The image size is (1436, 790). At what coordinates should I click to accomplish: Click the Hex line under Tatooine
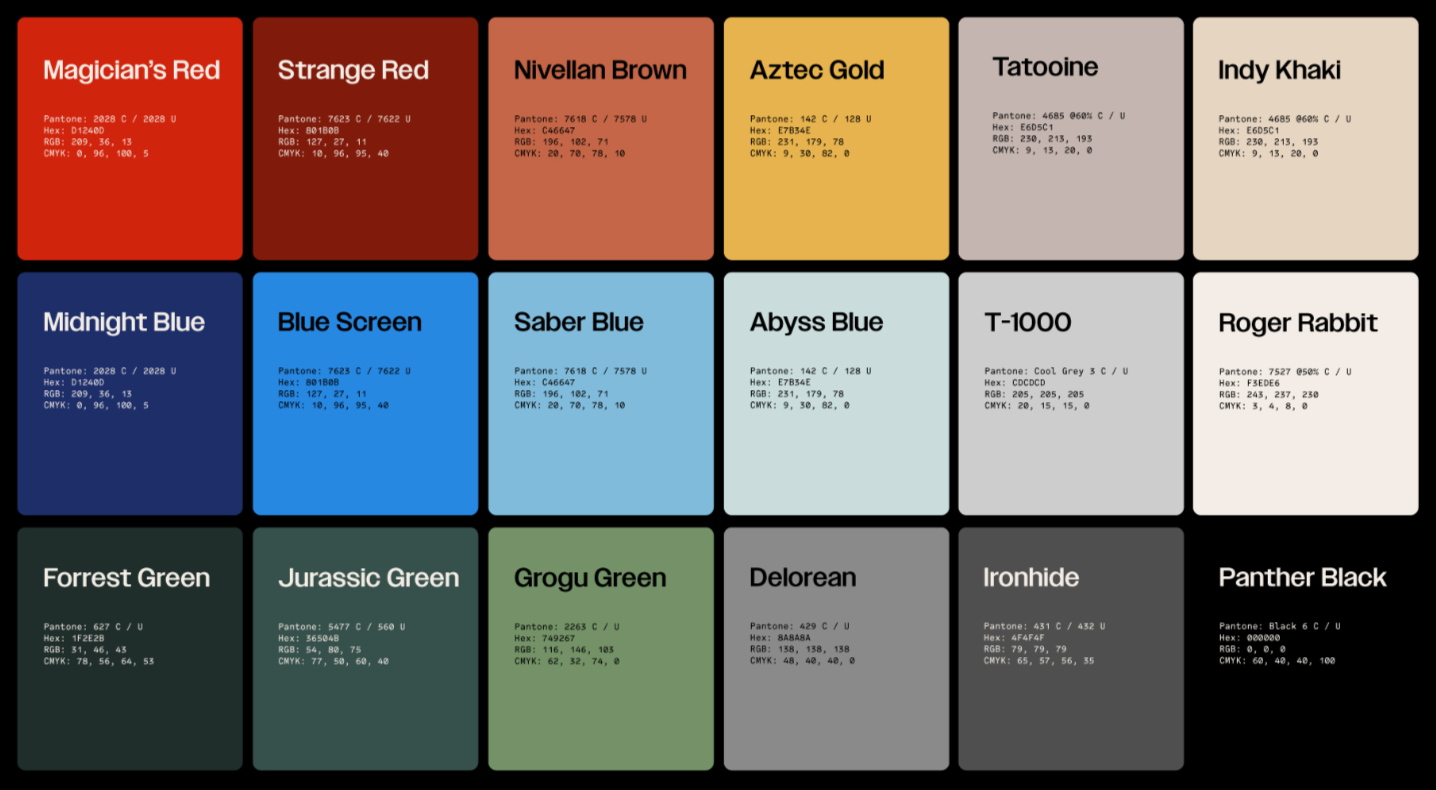[x=1023, y=127]
